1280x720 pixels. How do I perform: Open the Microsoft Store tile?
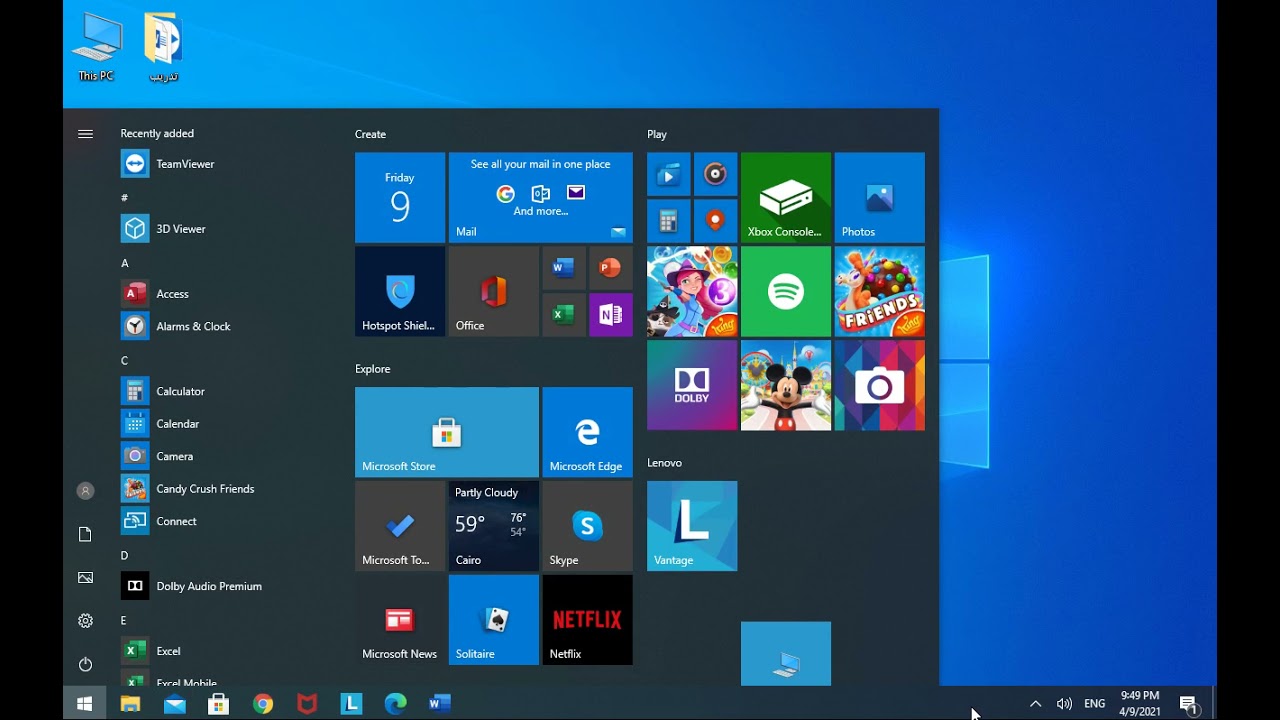pos(447,433)
